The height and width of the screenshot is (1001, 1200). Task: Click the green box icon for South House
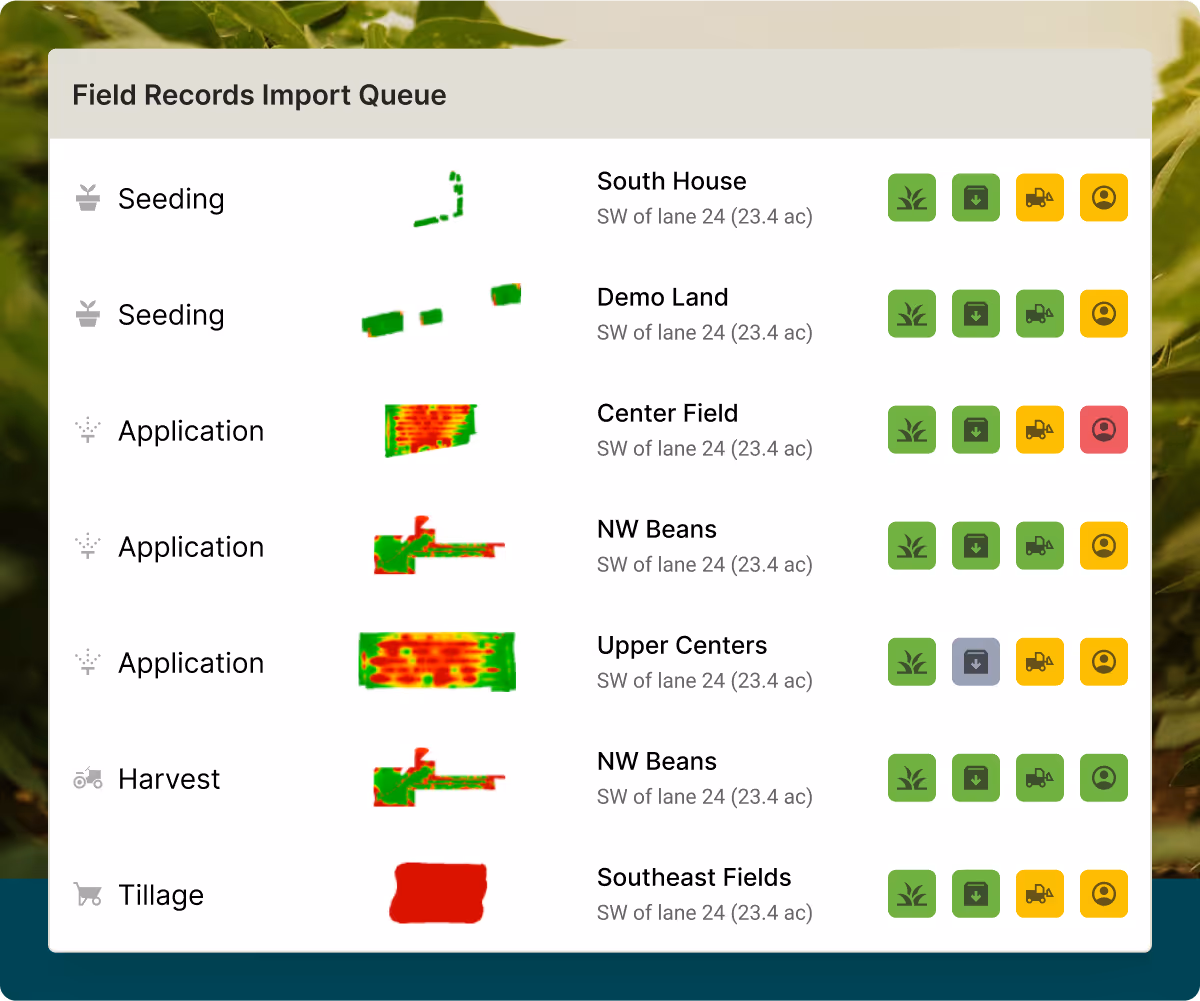pyautogui.click(x=976, y=198)
